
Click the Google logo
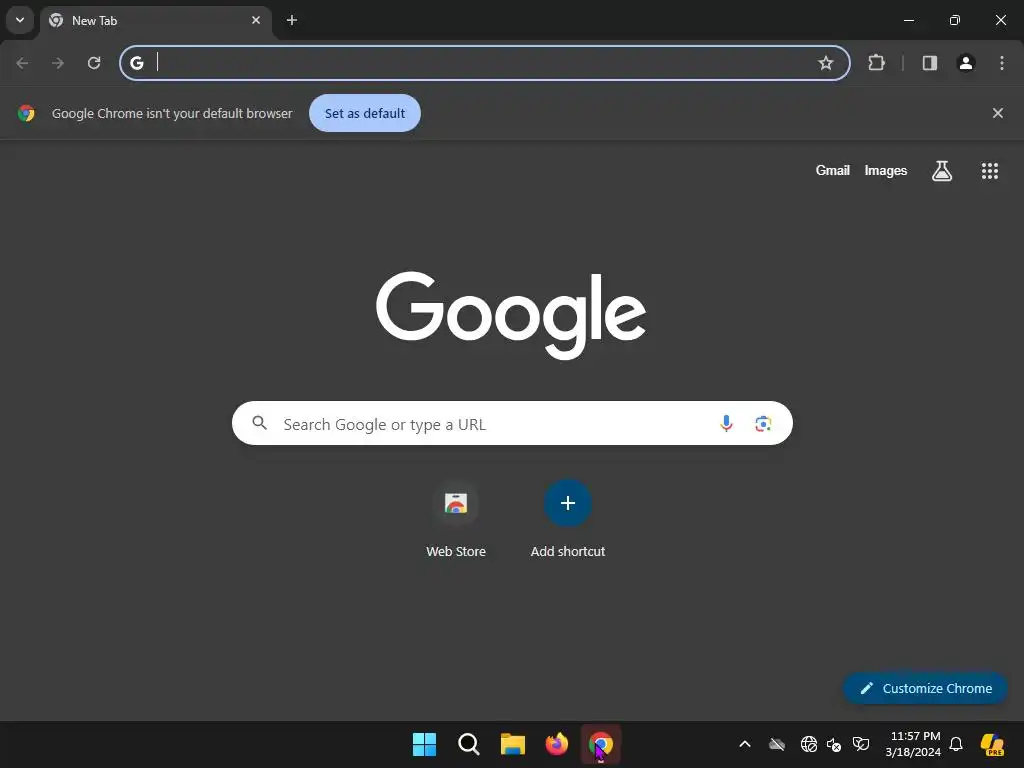tap(511, 315)
